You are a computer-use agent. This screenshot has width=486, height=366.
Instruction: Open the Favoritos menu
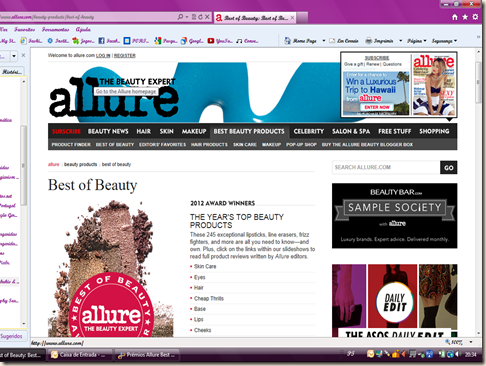click(24, 30)
